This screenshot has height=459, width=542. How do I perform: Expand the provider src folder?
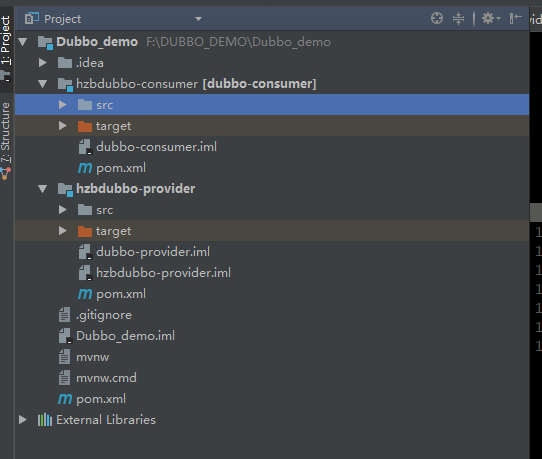(x=63, y=209)
